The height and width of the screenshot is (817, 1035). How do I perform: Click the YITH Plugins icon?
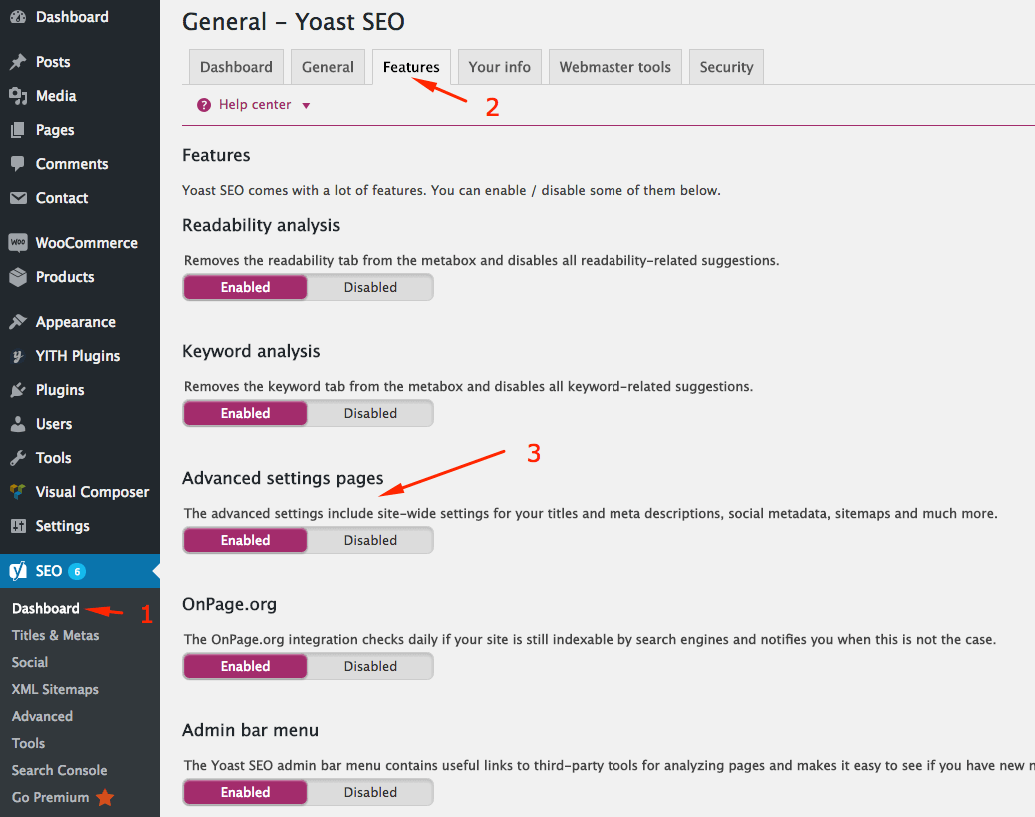[x=18, y=356]
